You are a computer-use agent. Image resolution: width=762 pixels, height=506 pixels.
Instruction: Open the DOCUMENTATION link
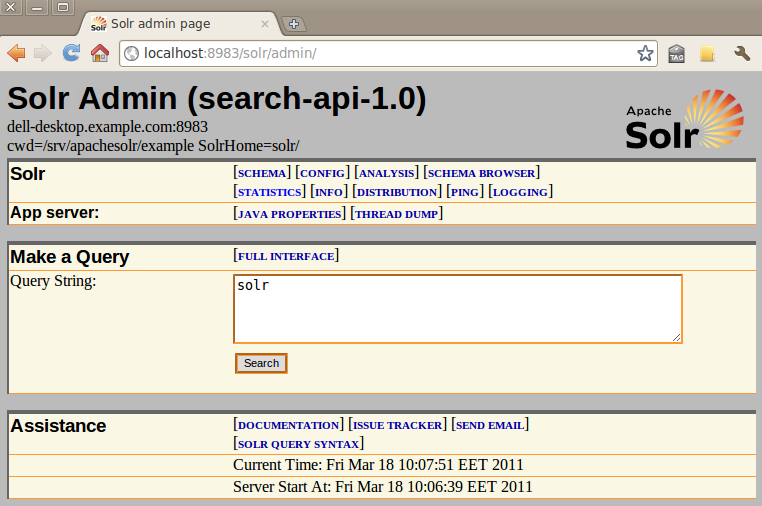tap(289, 425)
